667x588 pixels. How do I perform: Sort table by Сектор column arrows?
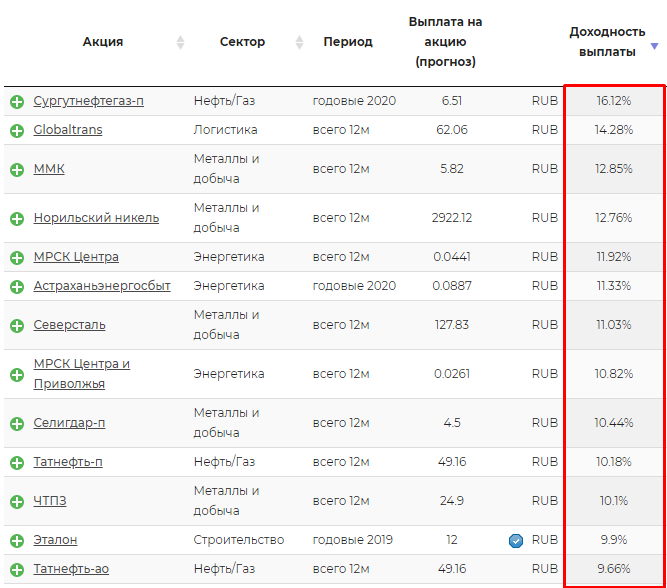[x=299, y=42]
